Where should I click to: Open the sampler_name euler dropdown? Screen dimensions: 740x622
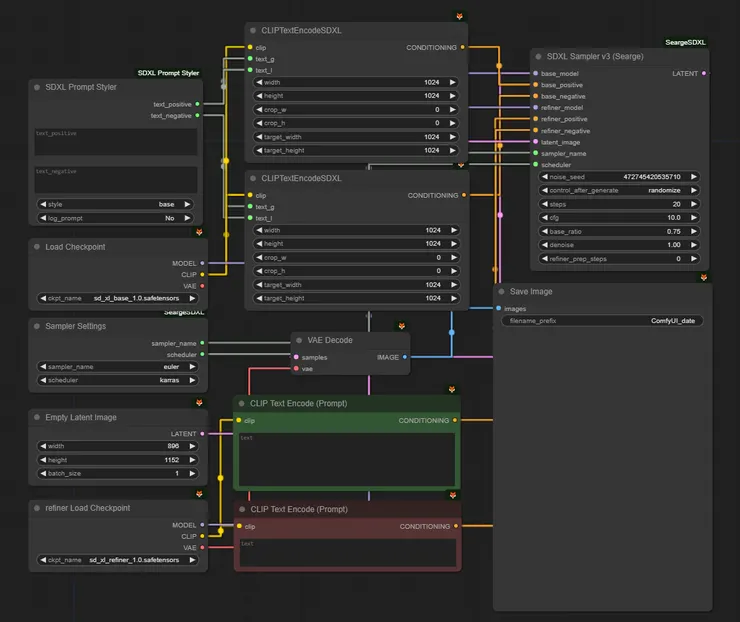[117, 367]
